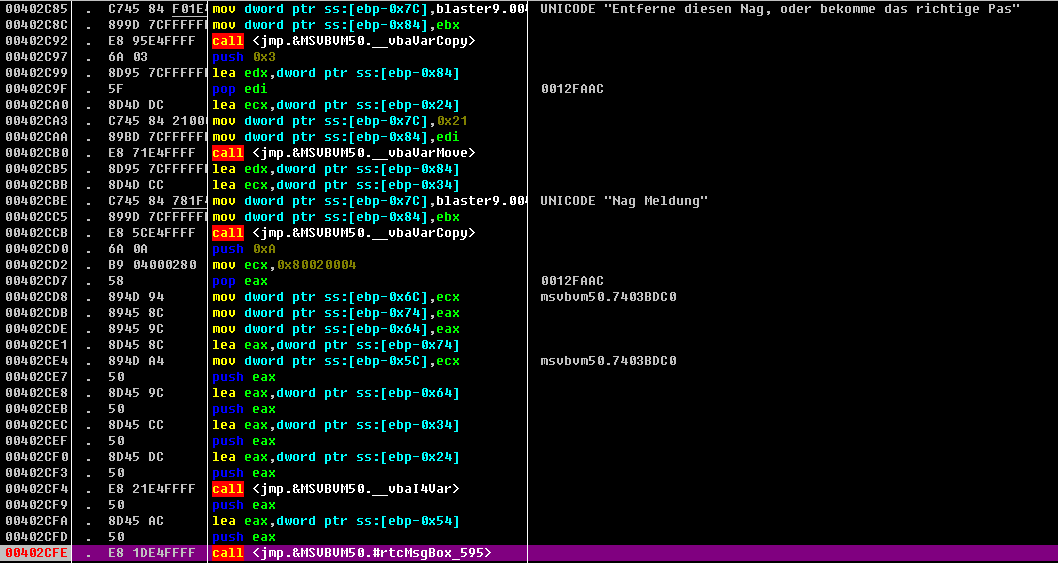Click mov [ebp-0x6C],ecx instruction
1058x563 pixels.
pyautogui.click(x=335, y=297)
